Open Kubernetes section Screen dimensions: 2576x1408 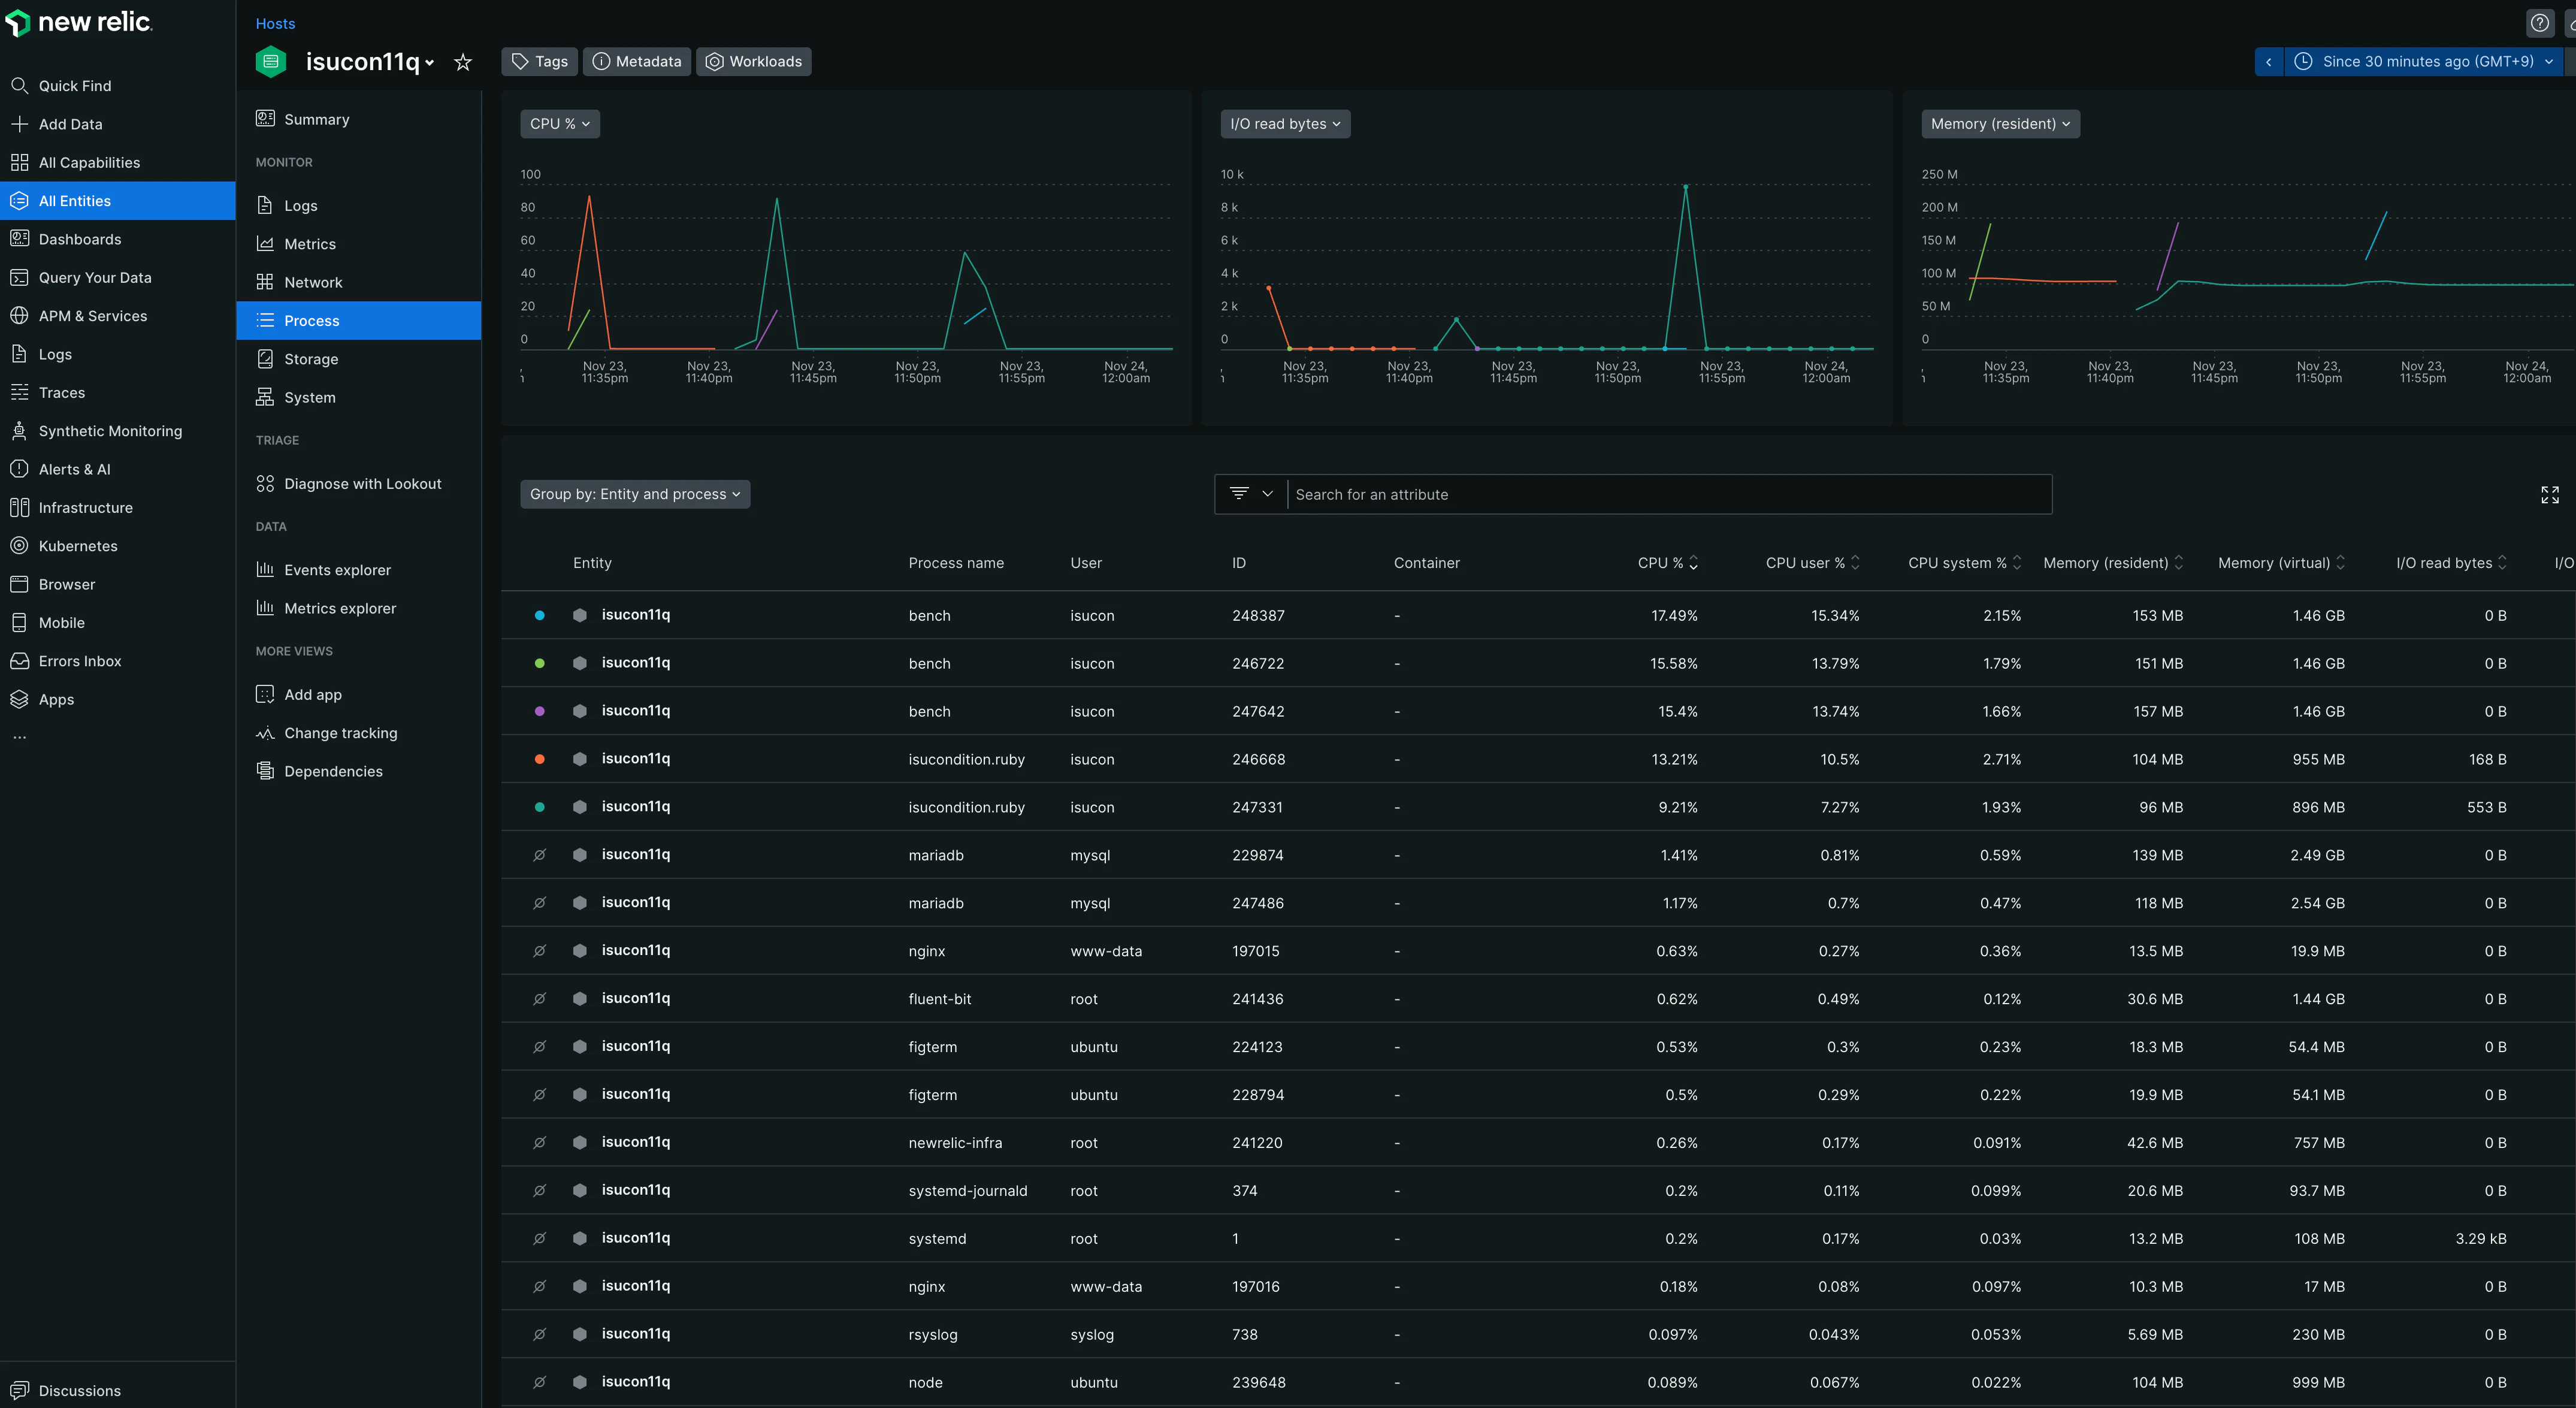click(x=78, y=546)
